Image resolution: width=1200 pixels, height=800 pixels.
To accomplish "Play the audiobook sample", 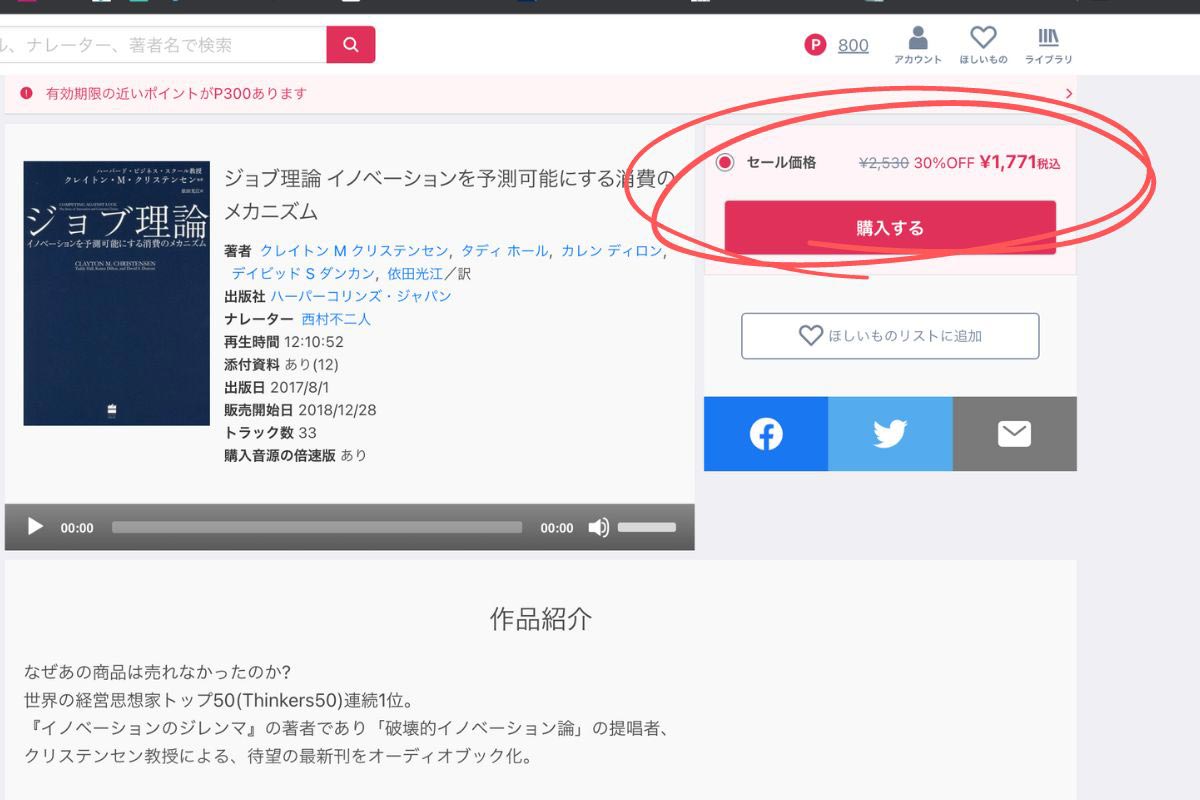I will click(34, 527).
